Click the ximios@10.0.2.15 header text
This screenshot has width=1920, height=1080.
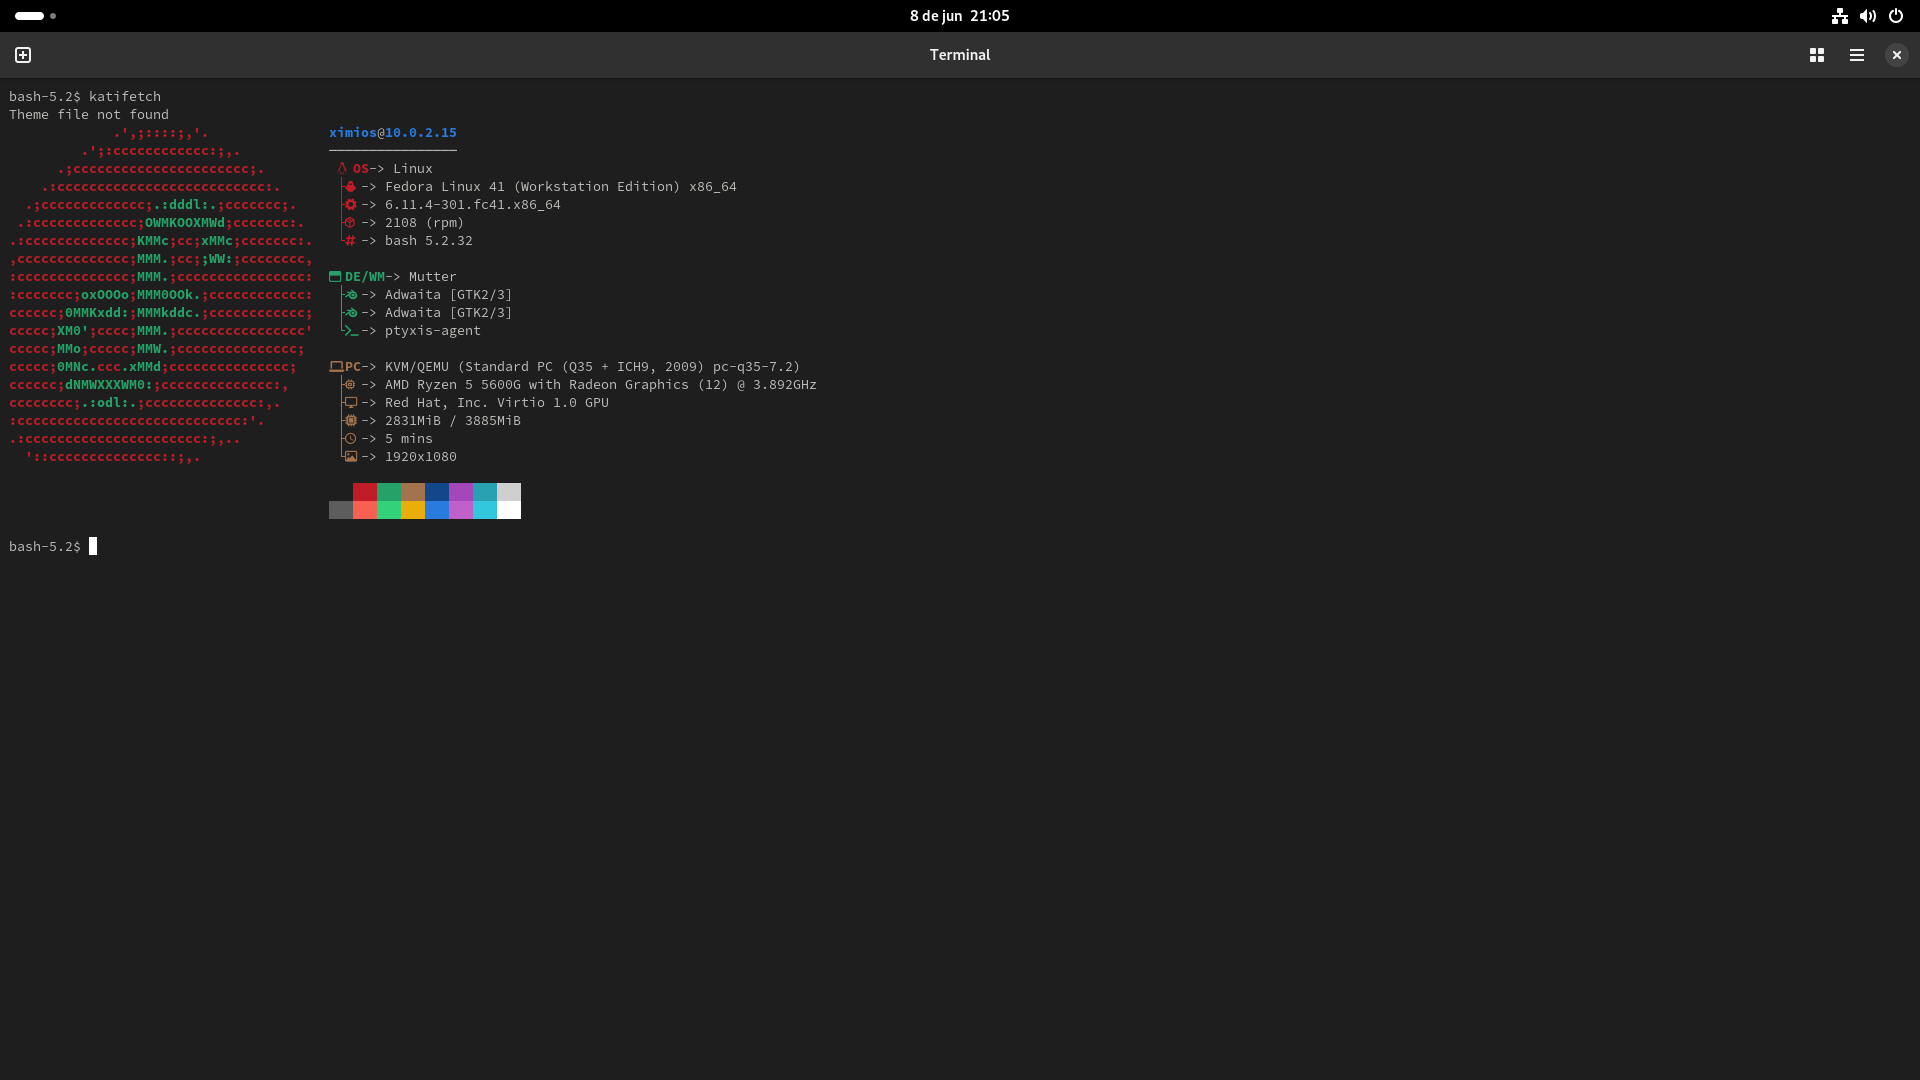click(392, 132)
